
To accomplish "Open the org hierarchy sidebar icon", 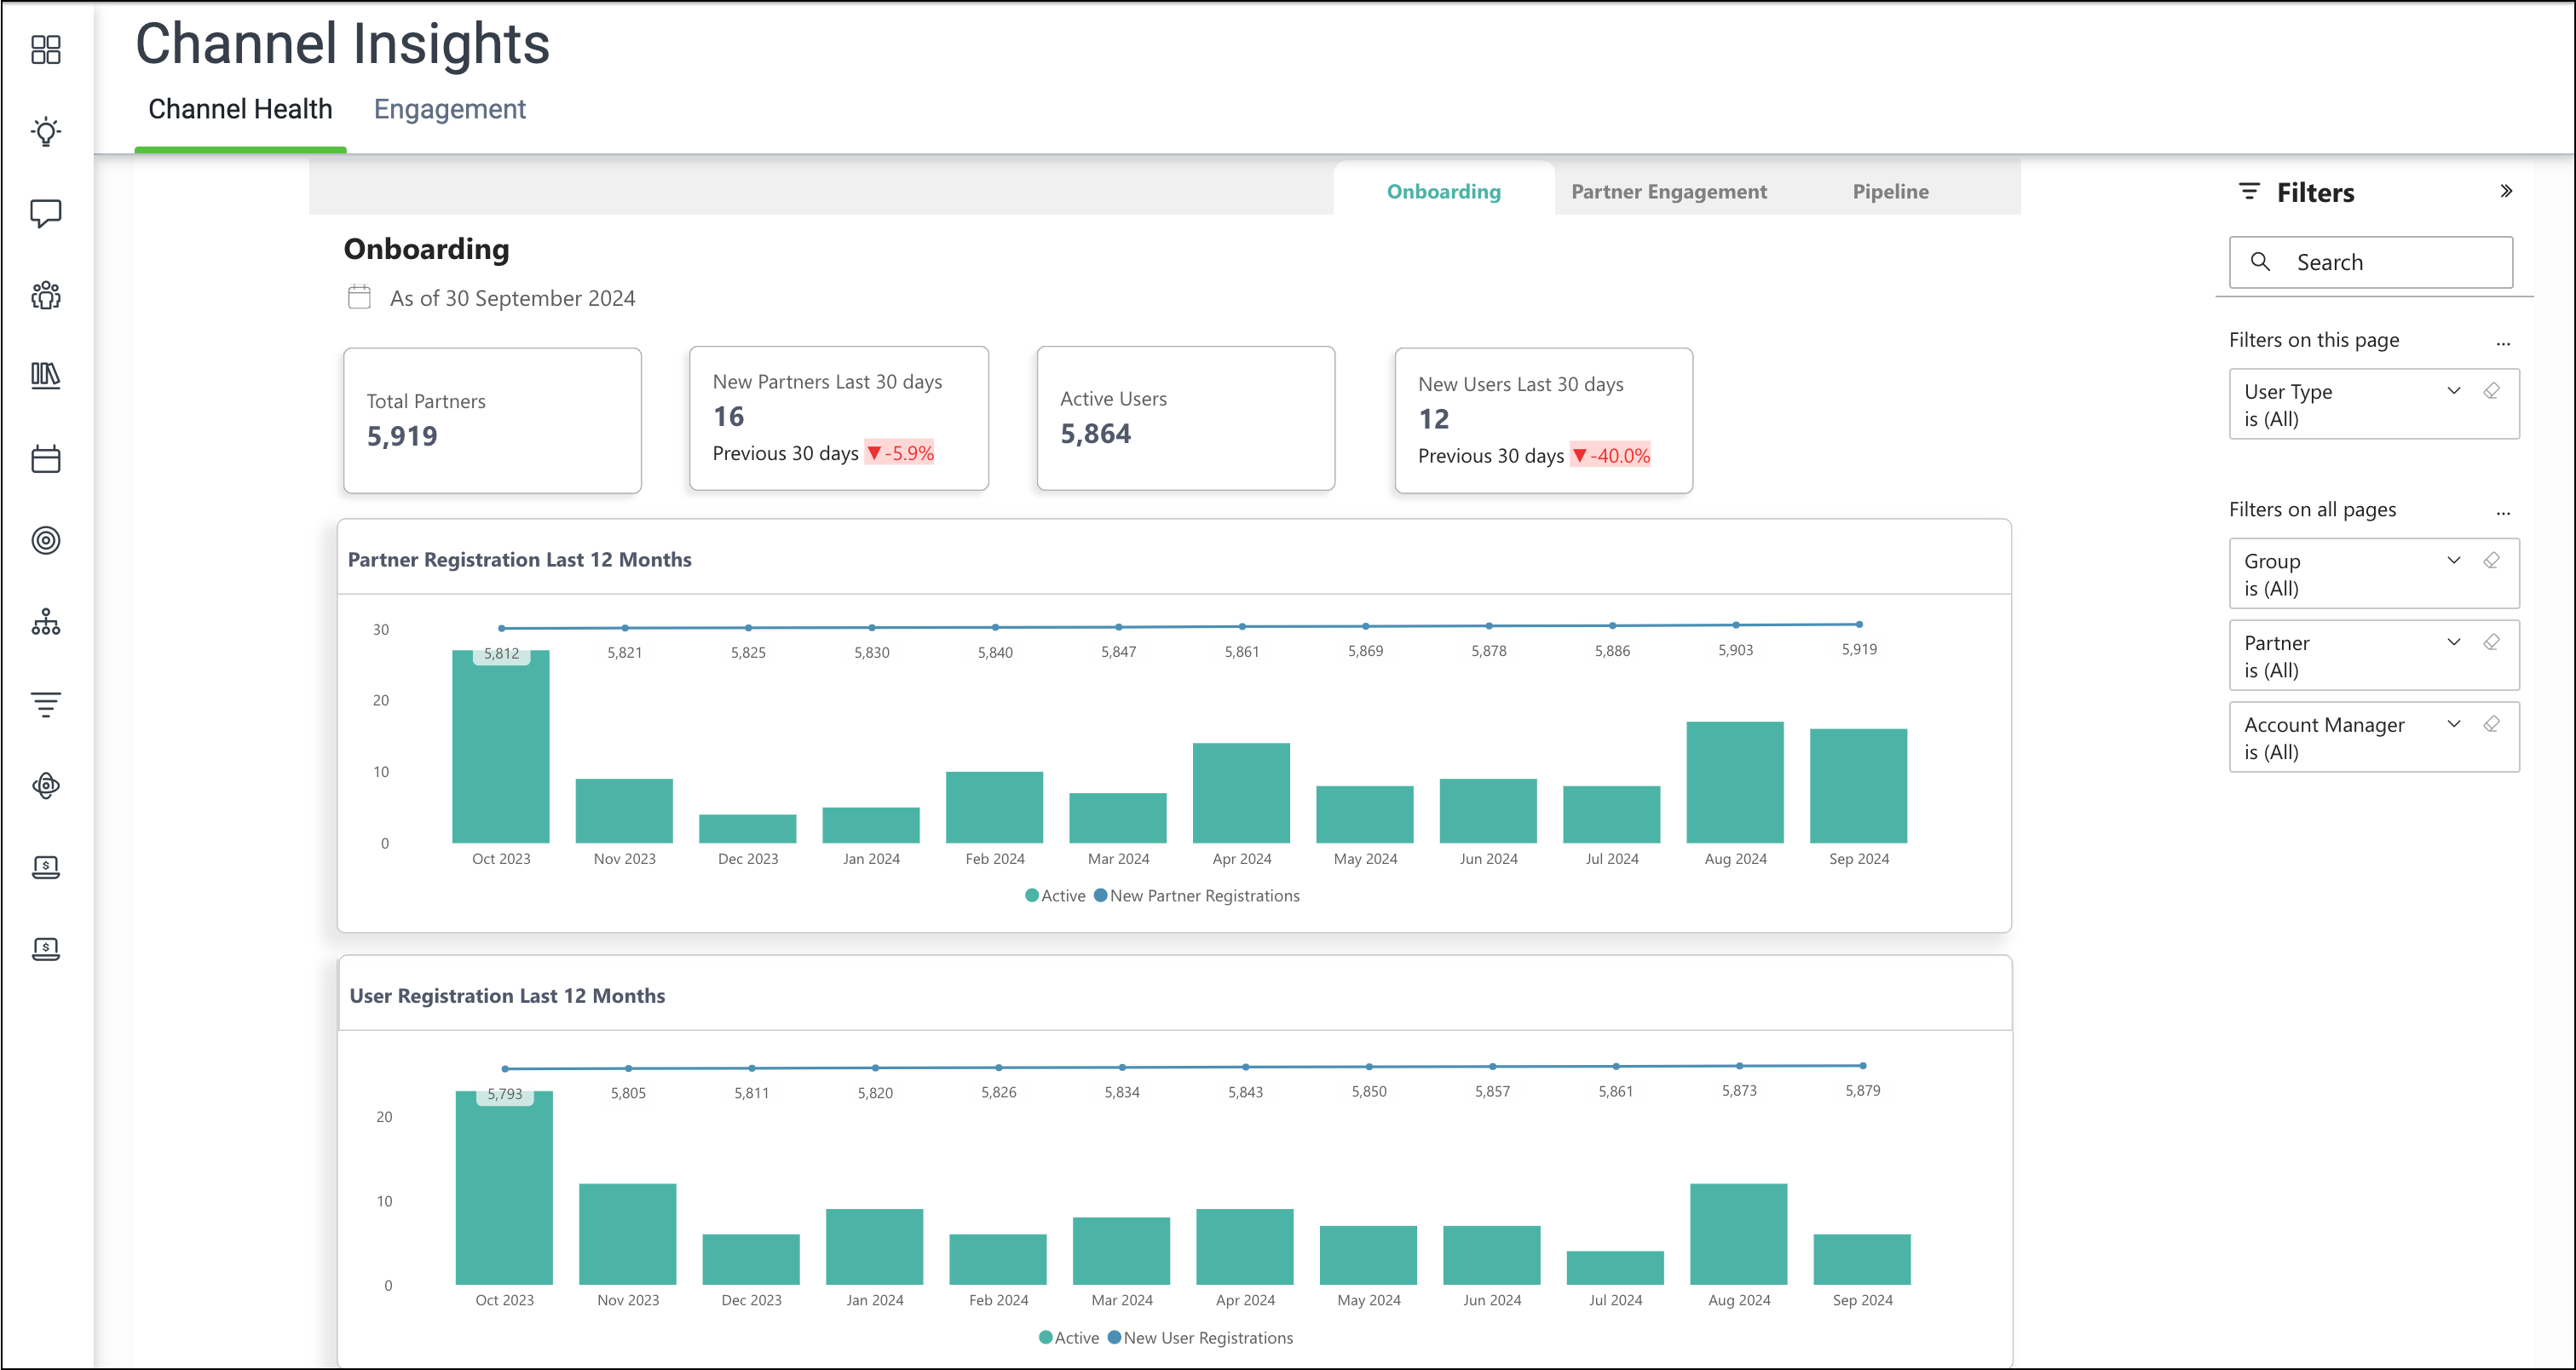I will tap(46, 622).
